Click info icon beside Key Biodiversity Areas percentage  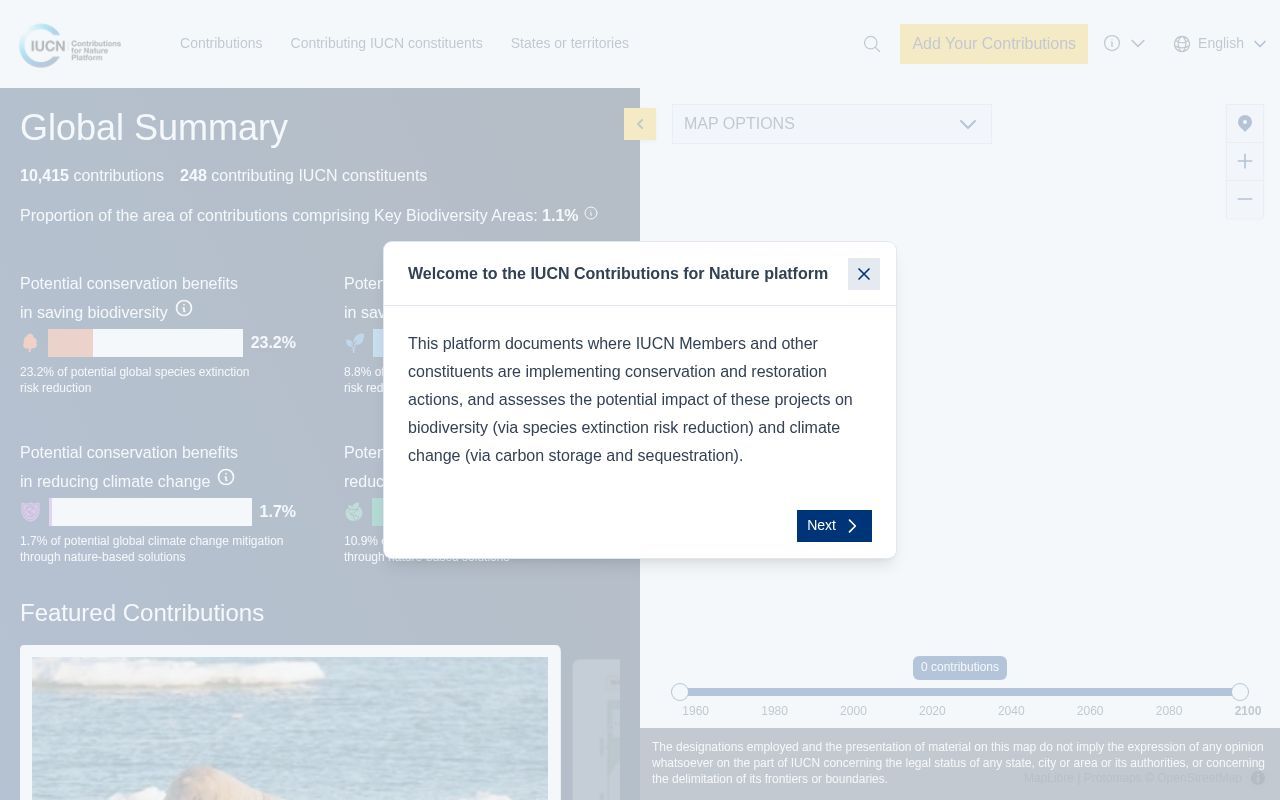[591, 213]
